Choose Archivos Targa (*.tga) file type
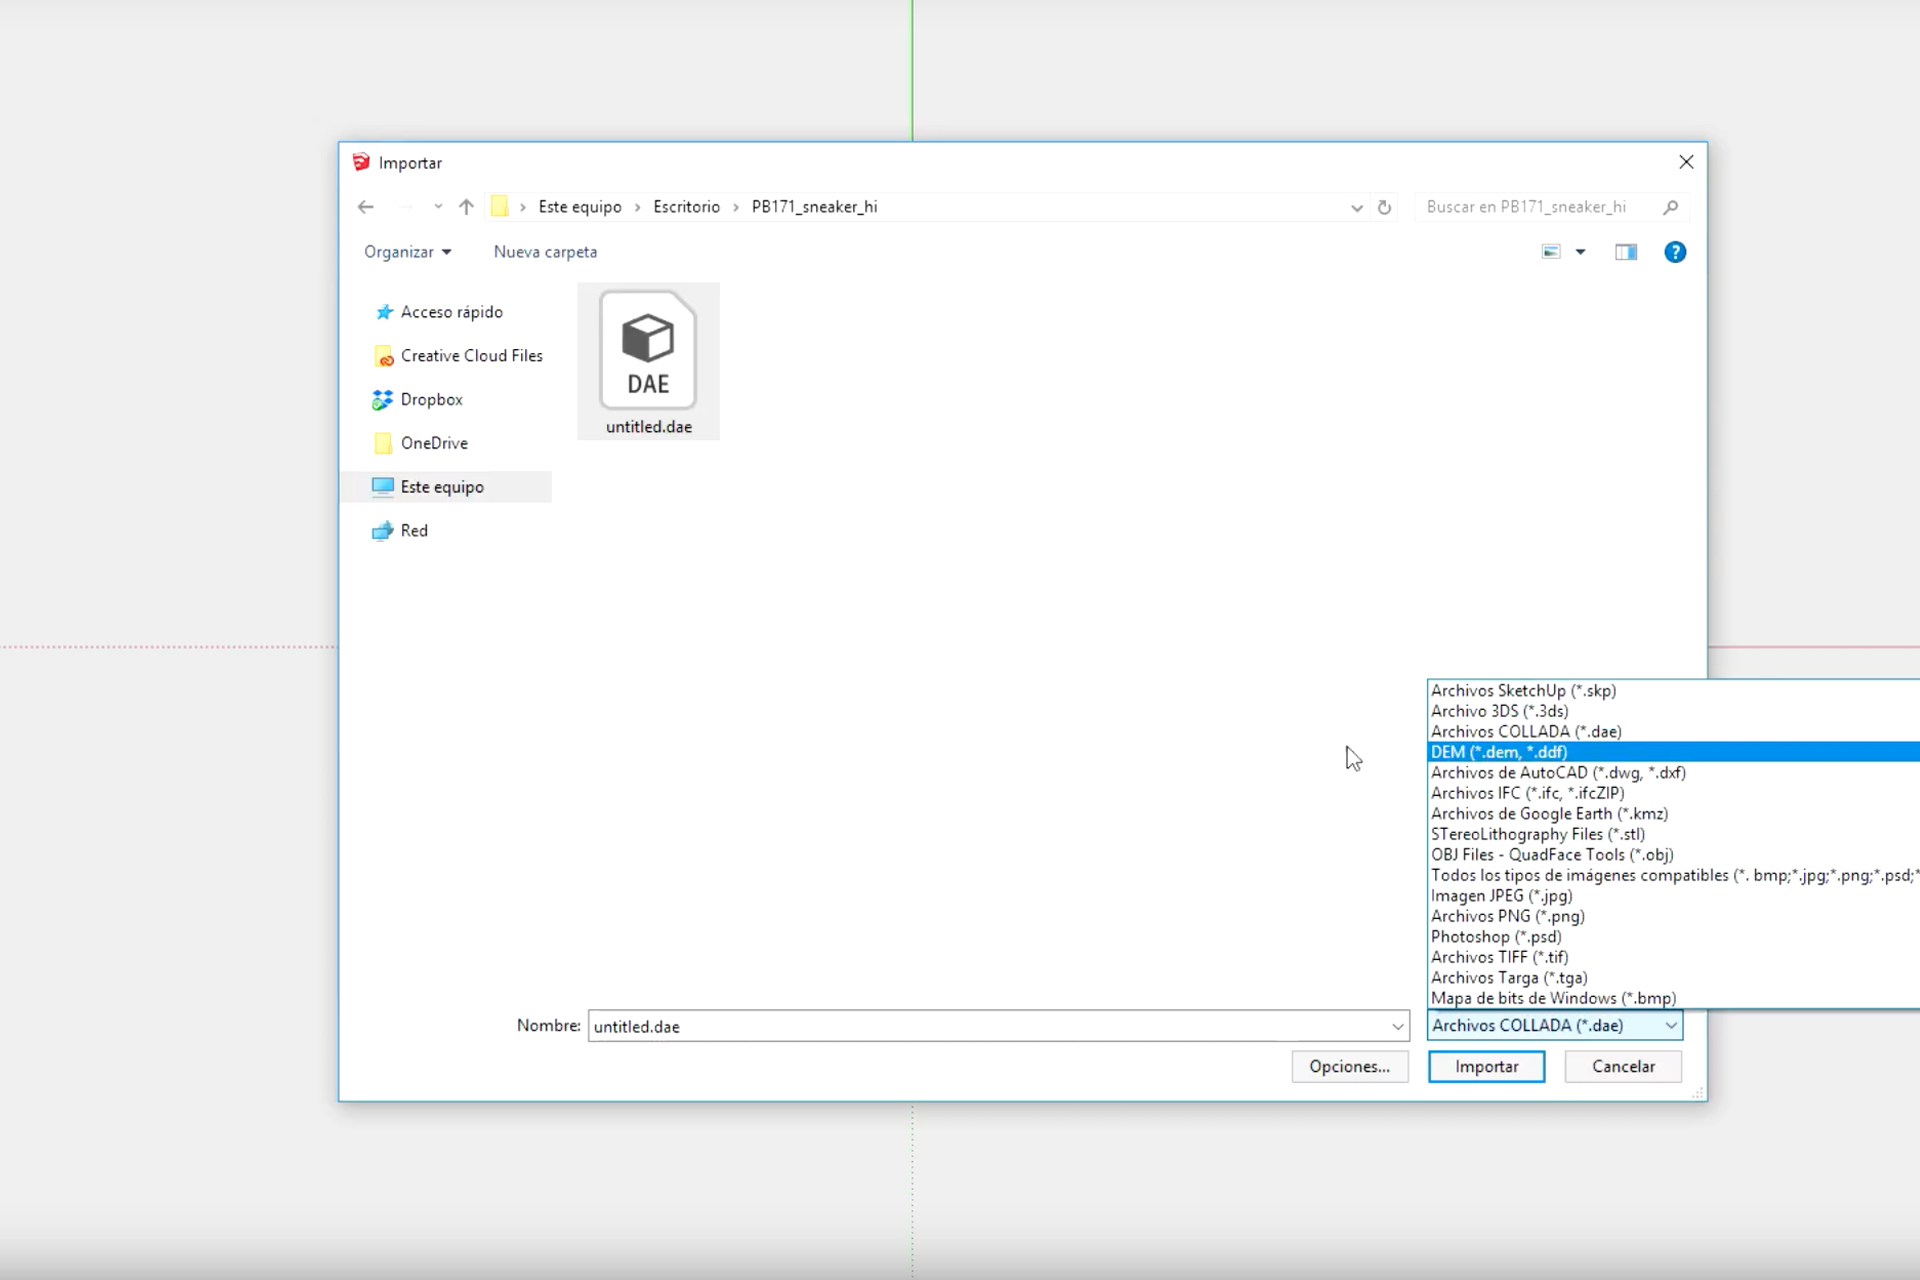 [1675, 978]
